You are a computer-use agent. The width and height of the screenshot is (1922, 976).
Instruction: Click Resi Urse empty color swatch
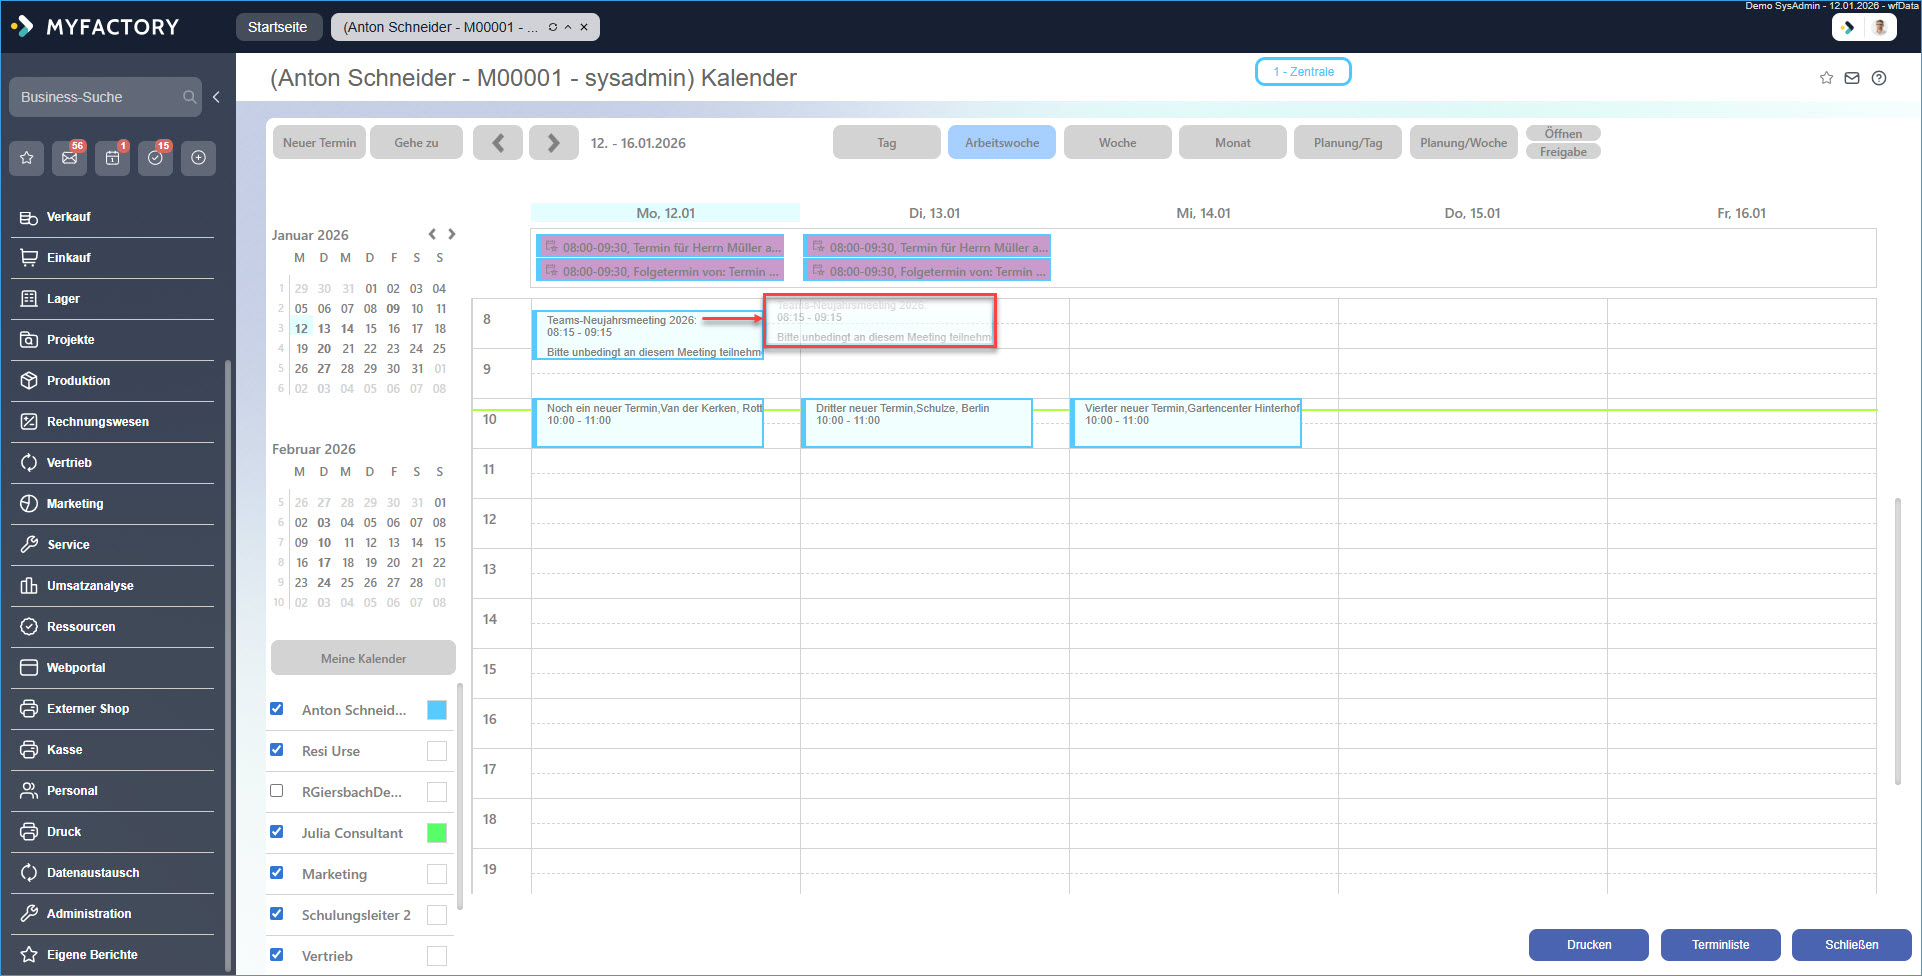point(437,751)
